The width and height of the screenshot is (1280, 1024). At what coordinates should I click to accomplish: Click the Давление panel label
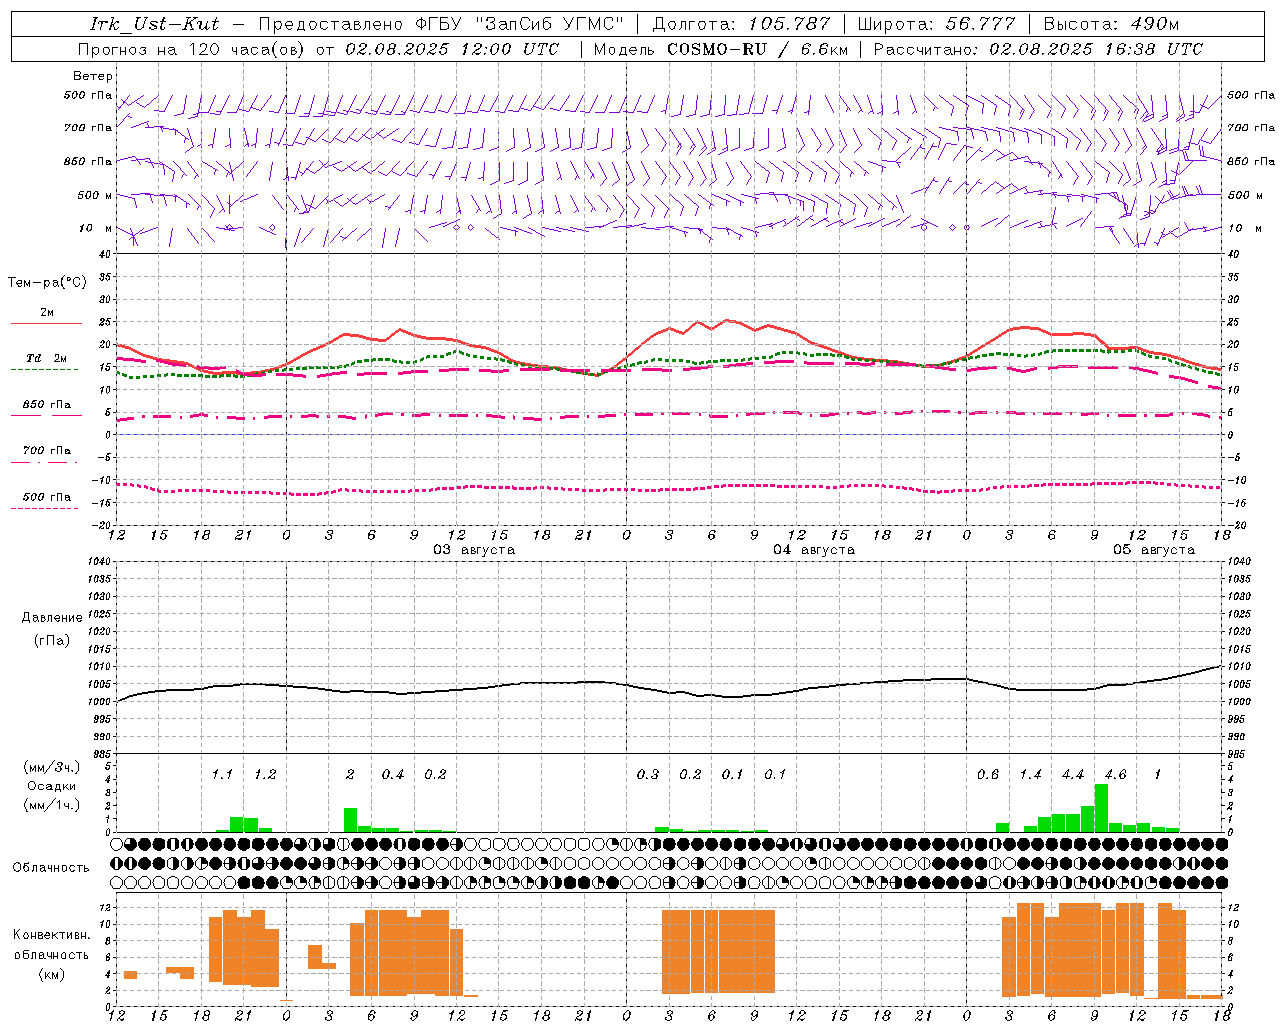pos(52,617)
